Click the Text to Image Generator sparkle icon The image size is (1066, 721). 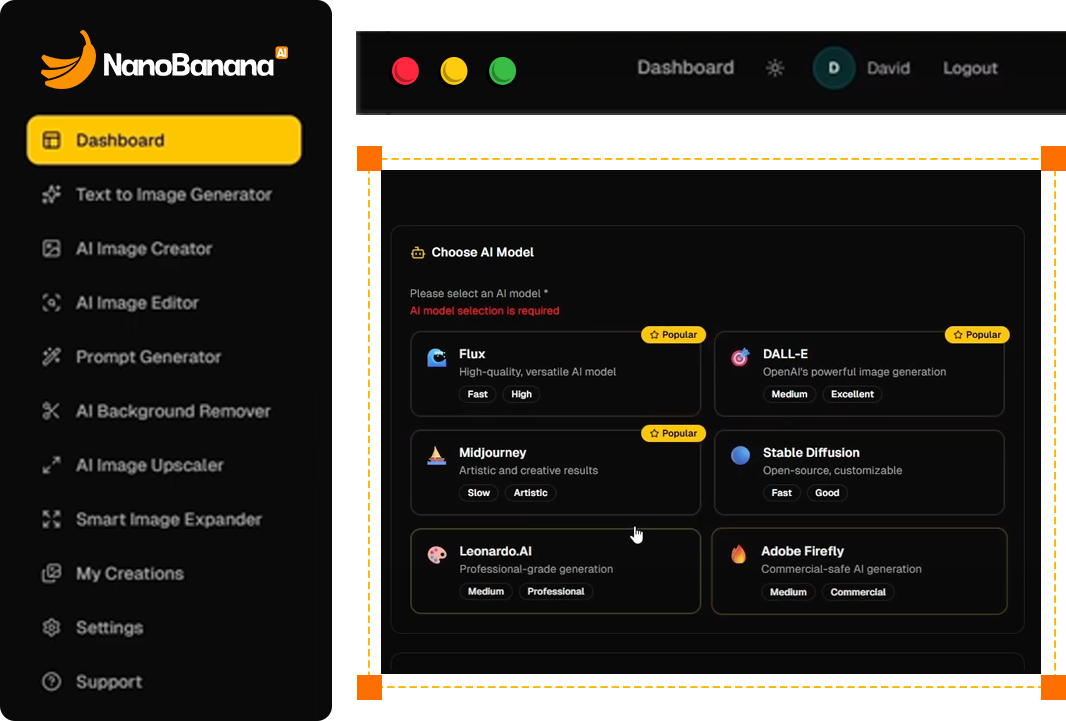click(52, 194)
